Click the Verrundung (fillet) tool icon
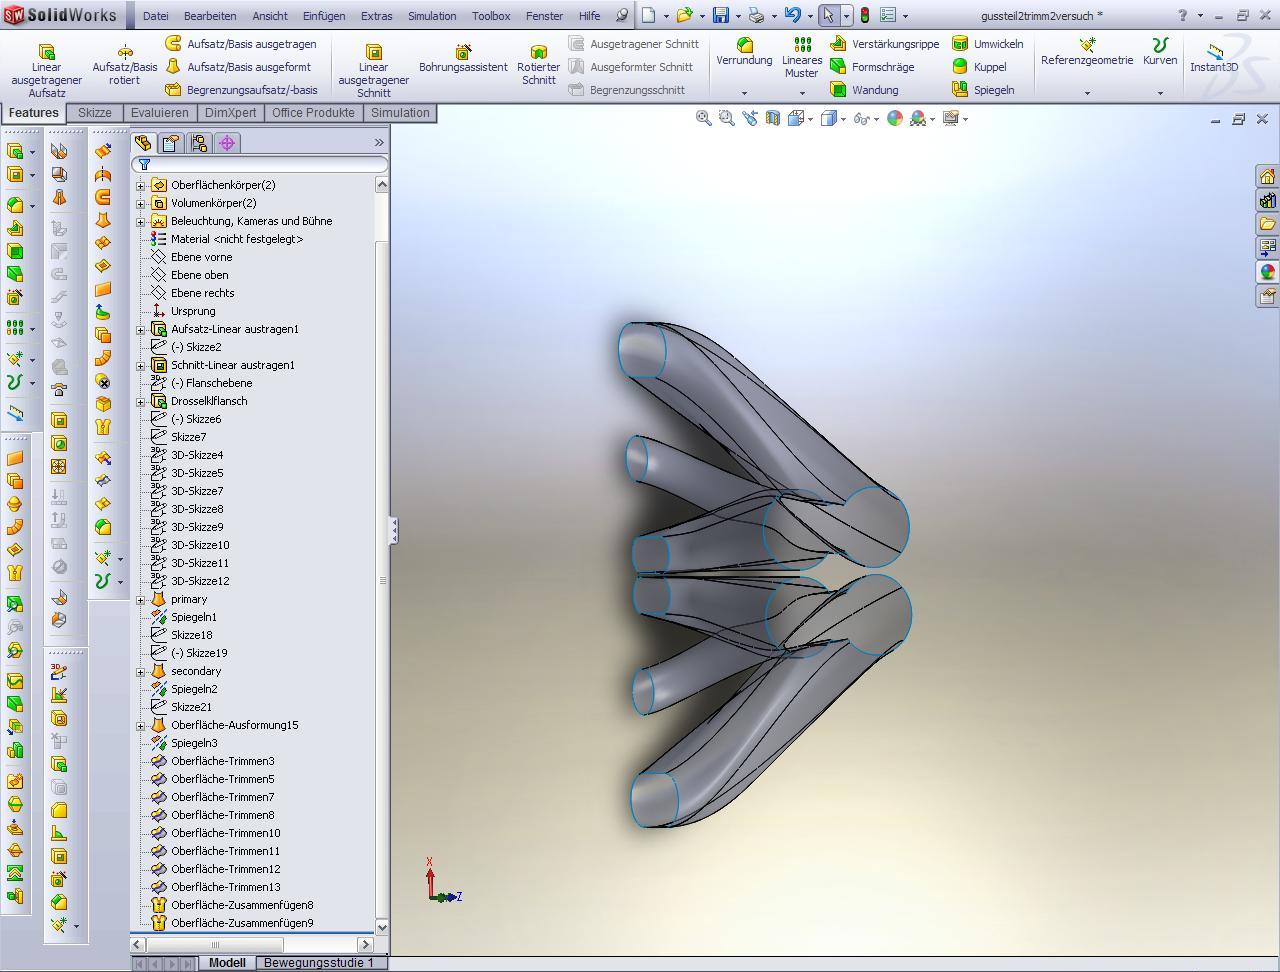Viewport: 1280px width, 972px height. (744, 45)
